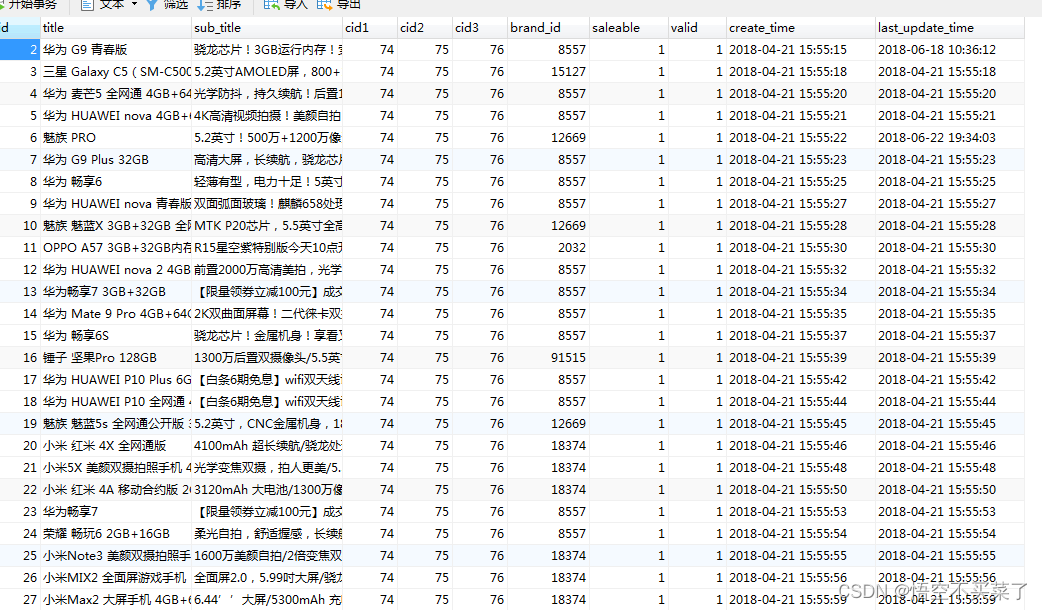Select id cell 2 in first row

coord(19,50)
